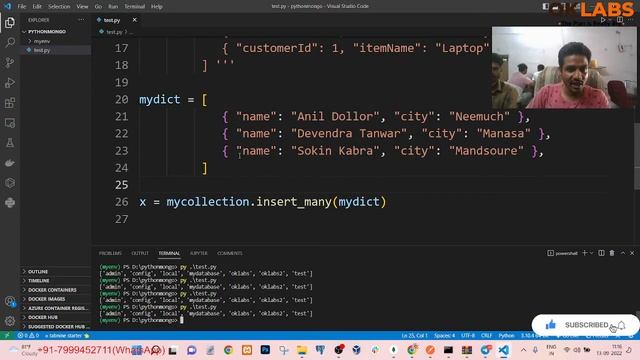Open Photoshop from the taskbar
640x360 pixels.
tap(265, 350)
